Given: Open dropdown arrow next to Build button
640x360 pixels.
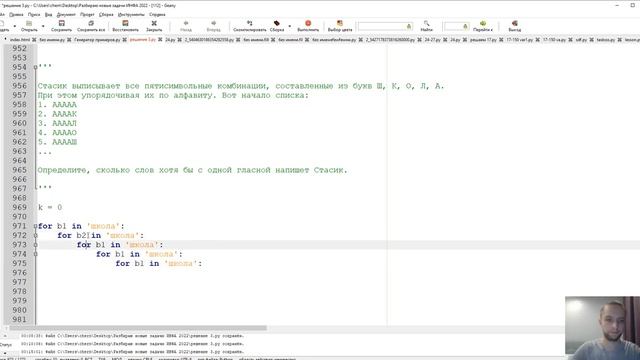Looking at the screenshot, I should (x=290, y=26).
